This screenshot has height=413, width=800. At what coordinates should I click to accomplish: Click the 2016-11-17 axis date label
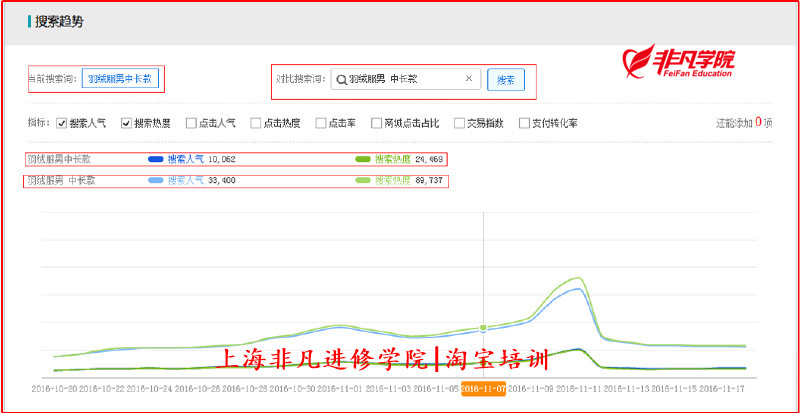pos(721,388)
